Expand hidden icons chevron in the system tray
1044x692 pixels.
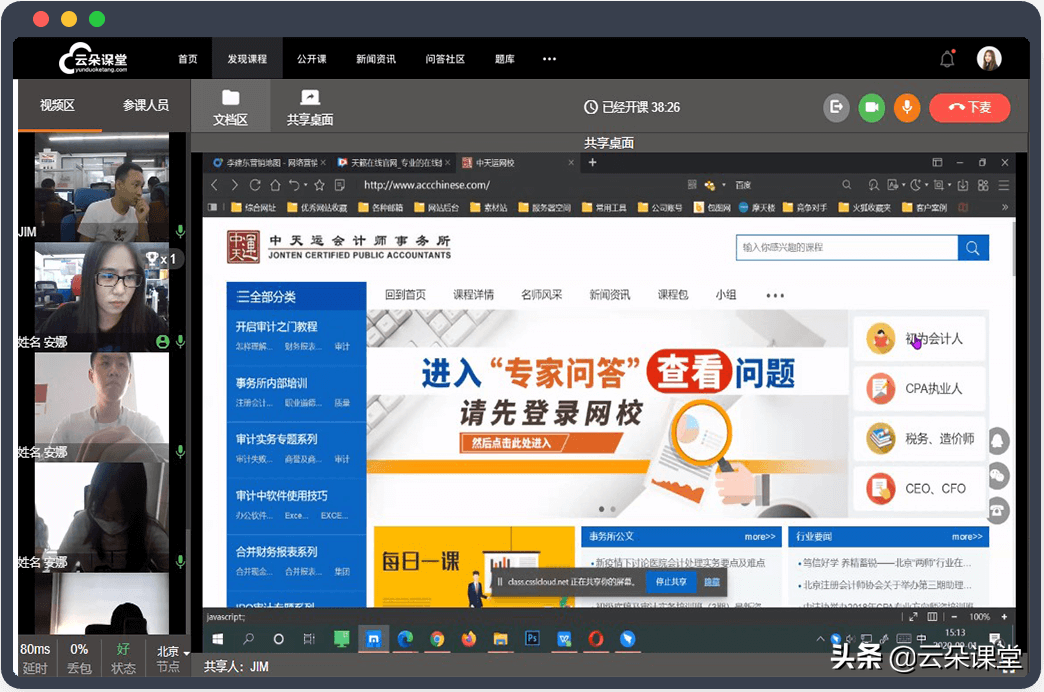pyautogui.click(x=820, y=638)
